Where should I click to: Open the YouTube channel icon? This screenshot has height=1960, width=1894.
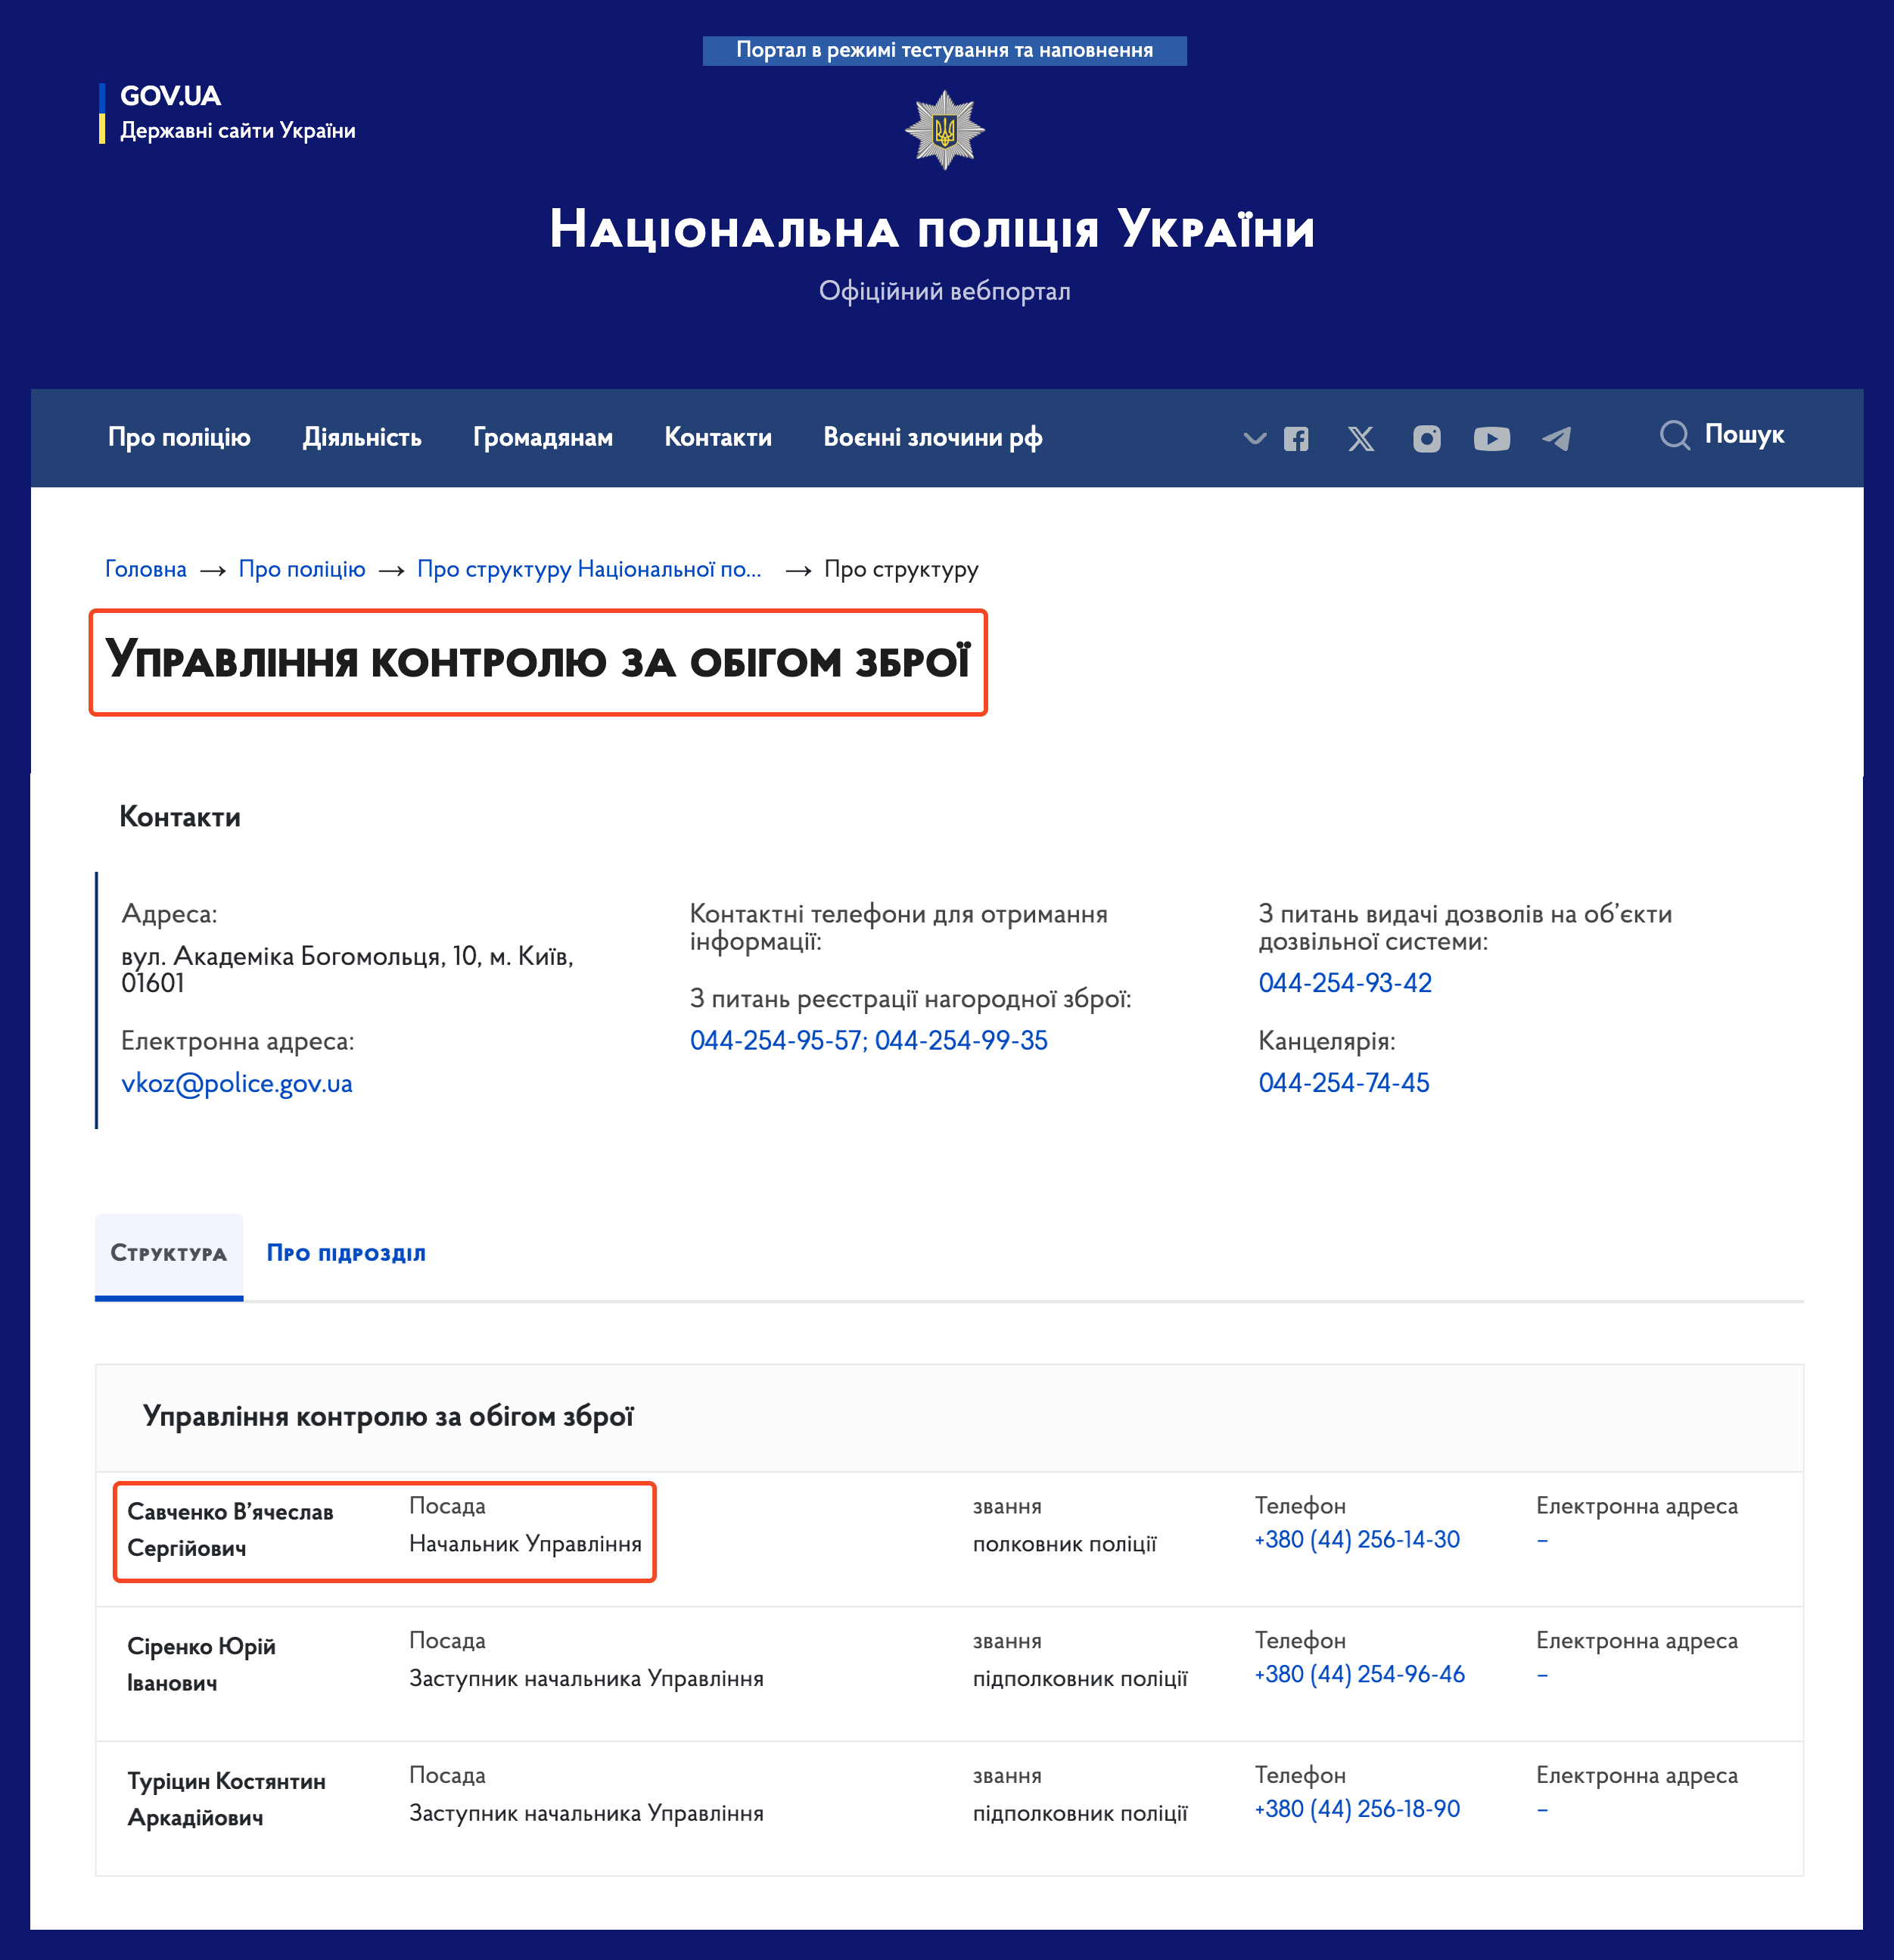(x=1492, y=439)
